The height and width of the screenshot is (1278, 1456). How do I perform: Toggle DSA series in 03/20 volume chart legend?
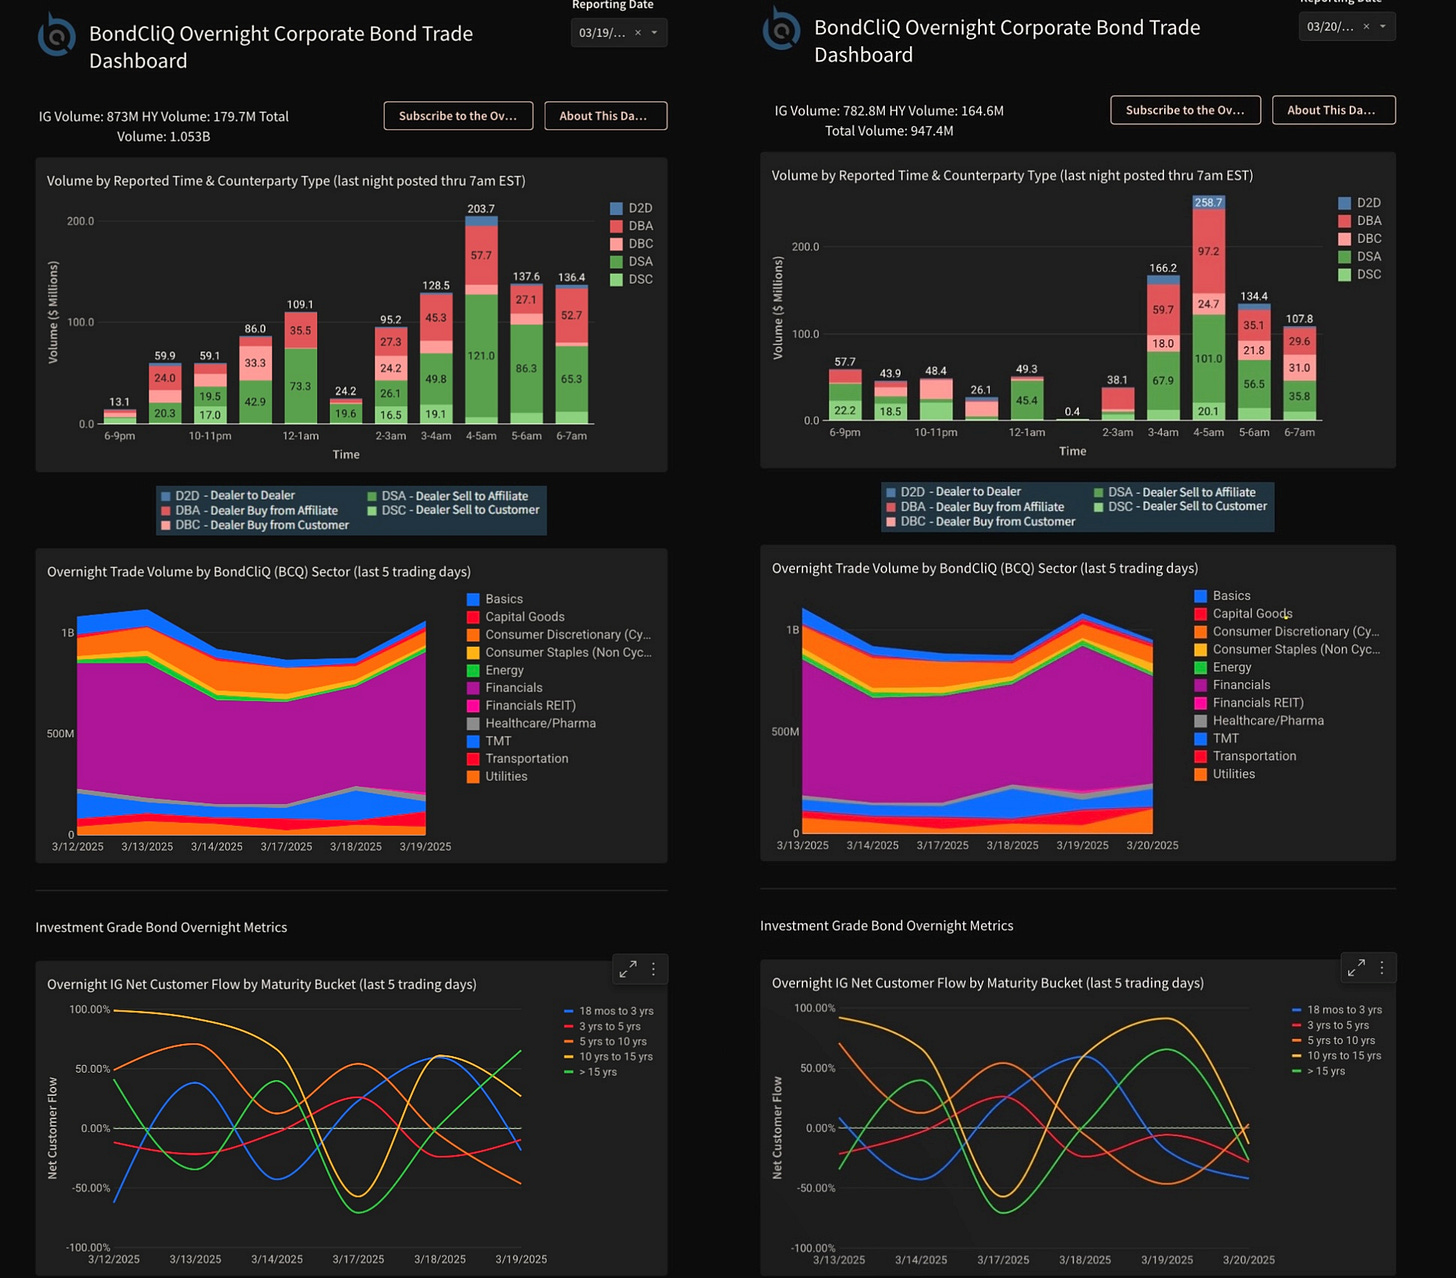coord(1359,257)
